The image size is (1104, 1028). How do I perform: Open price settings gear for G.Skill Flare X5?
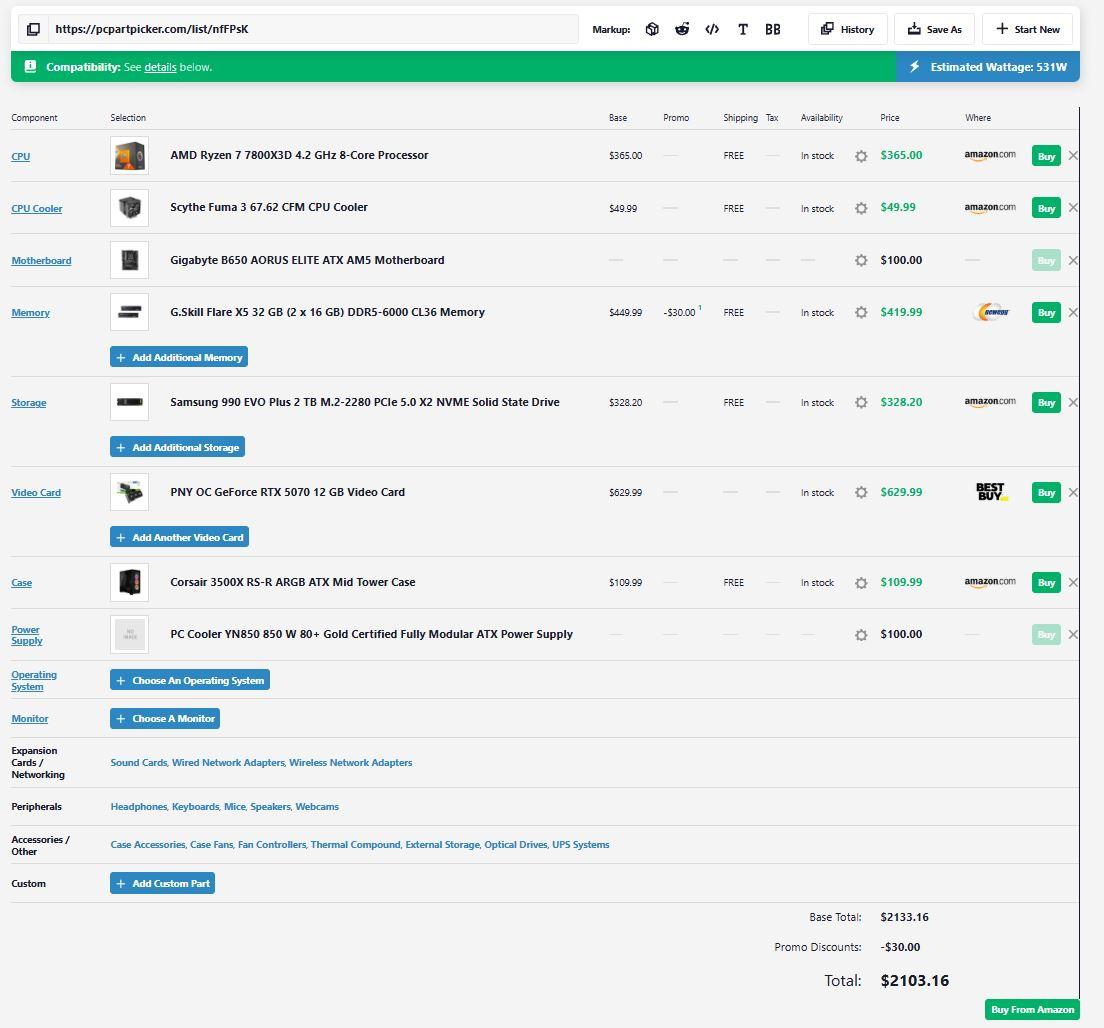pyautogui.click(x=861, y=313)
